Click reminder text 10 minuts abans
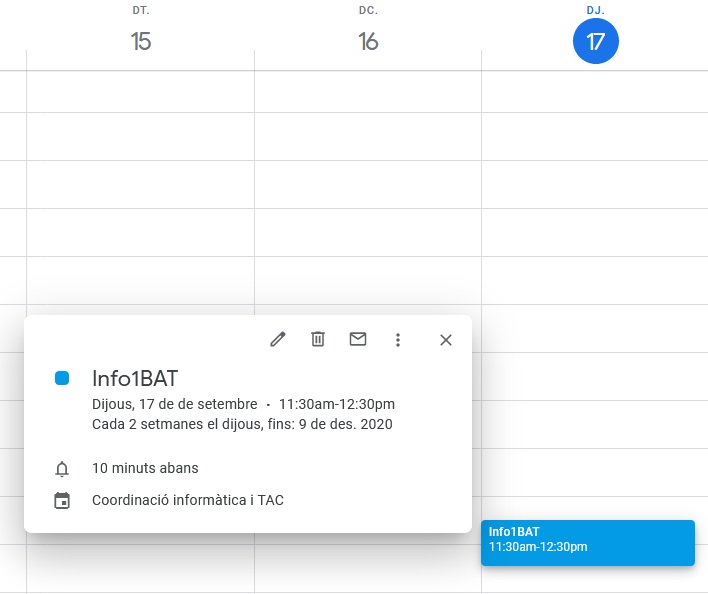The height and width of the screenshot is (594, 708). [145, 468]
